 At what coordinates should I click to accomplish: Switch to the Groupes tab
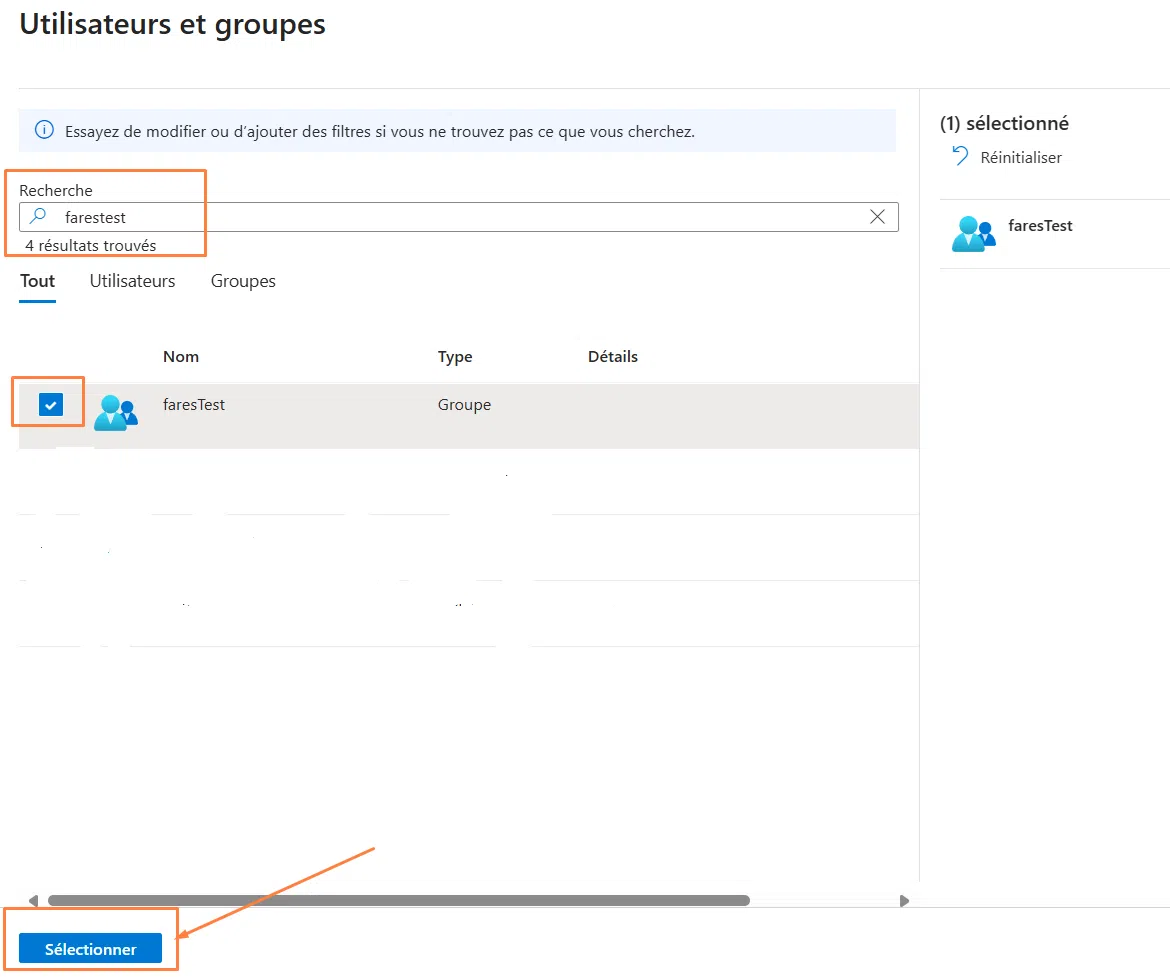pos(242,281)
